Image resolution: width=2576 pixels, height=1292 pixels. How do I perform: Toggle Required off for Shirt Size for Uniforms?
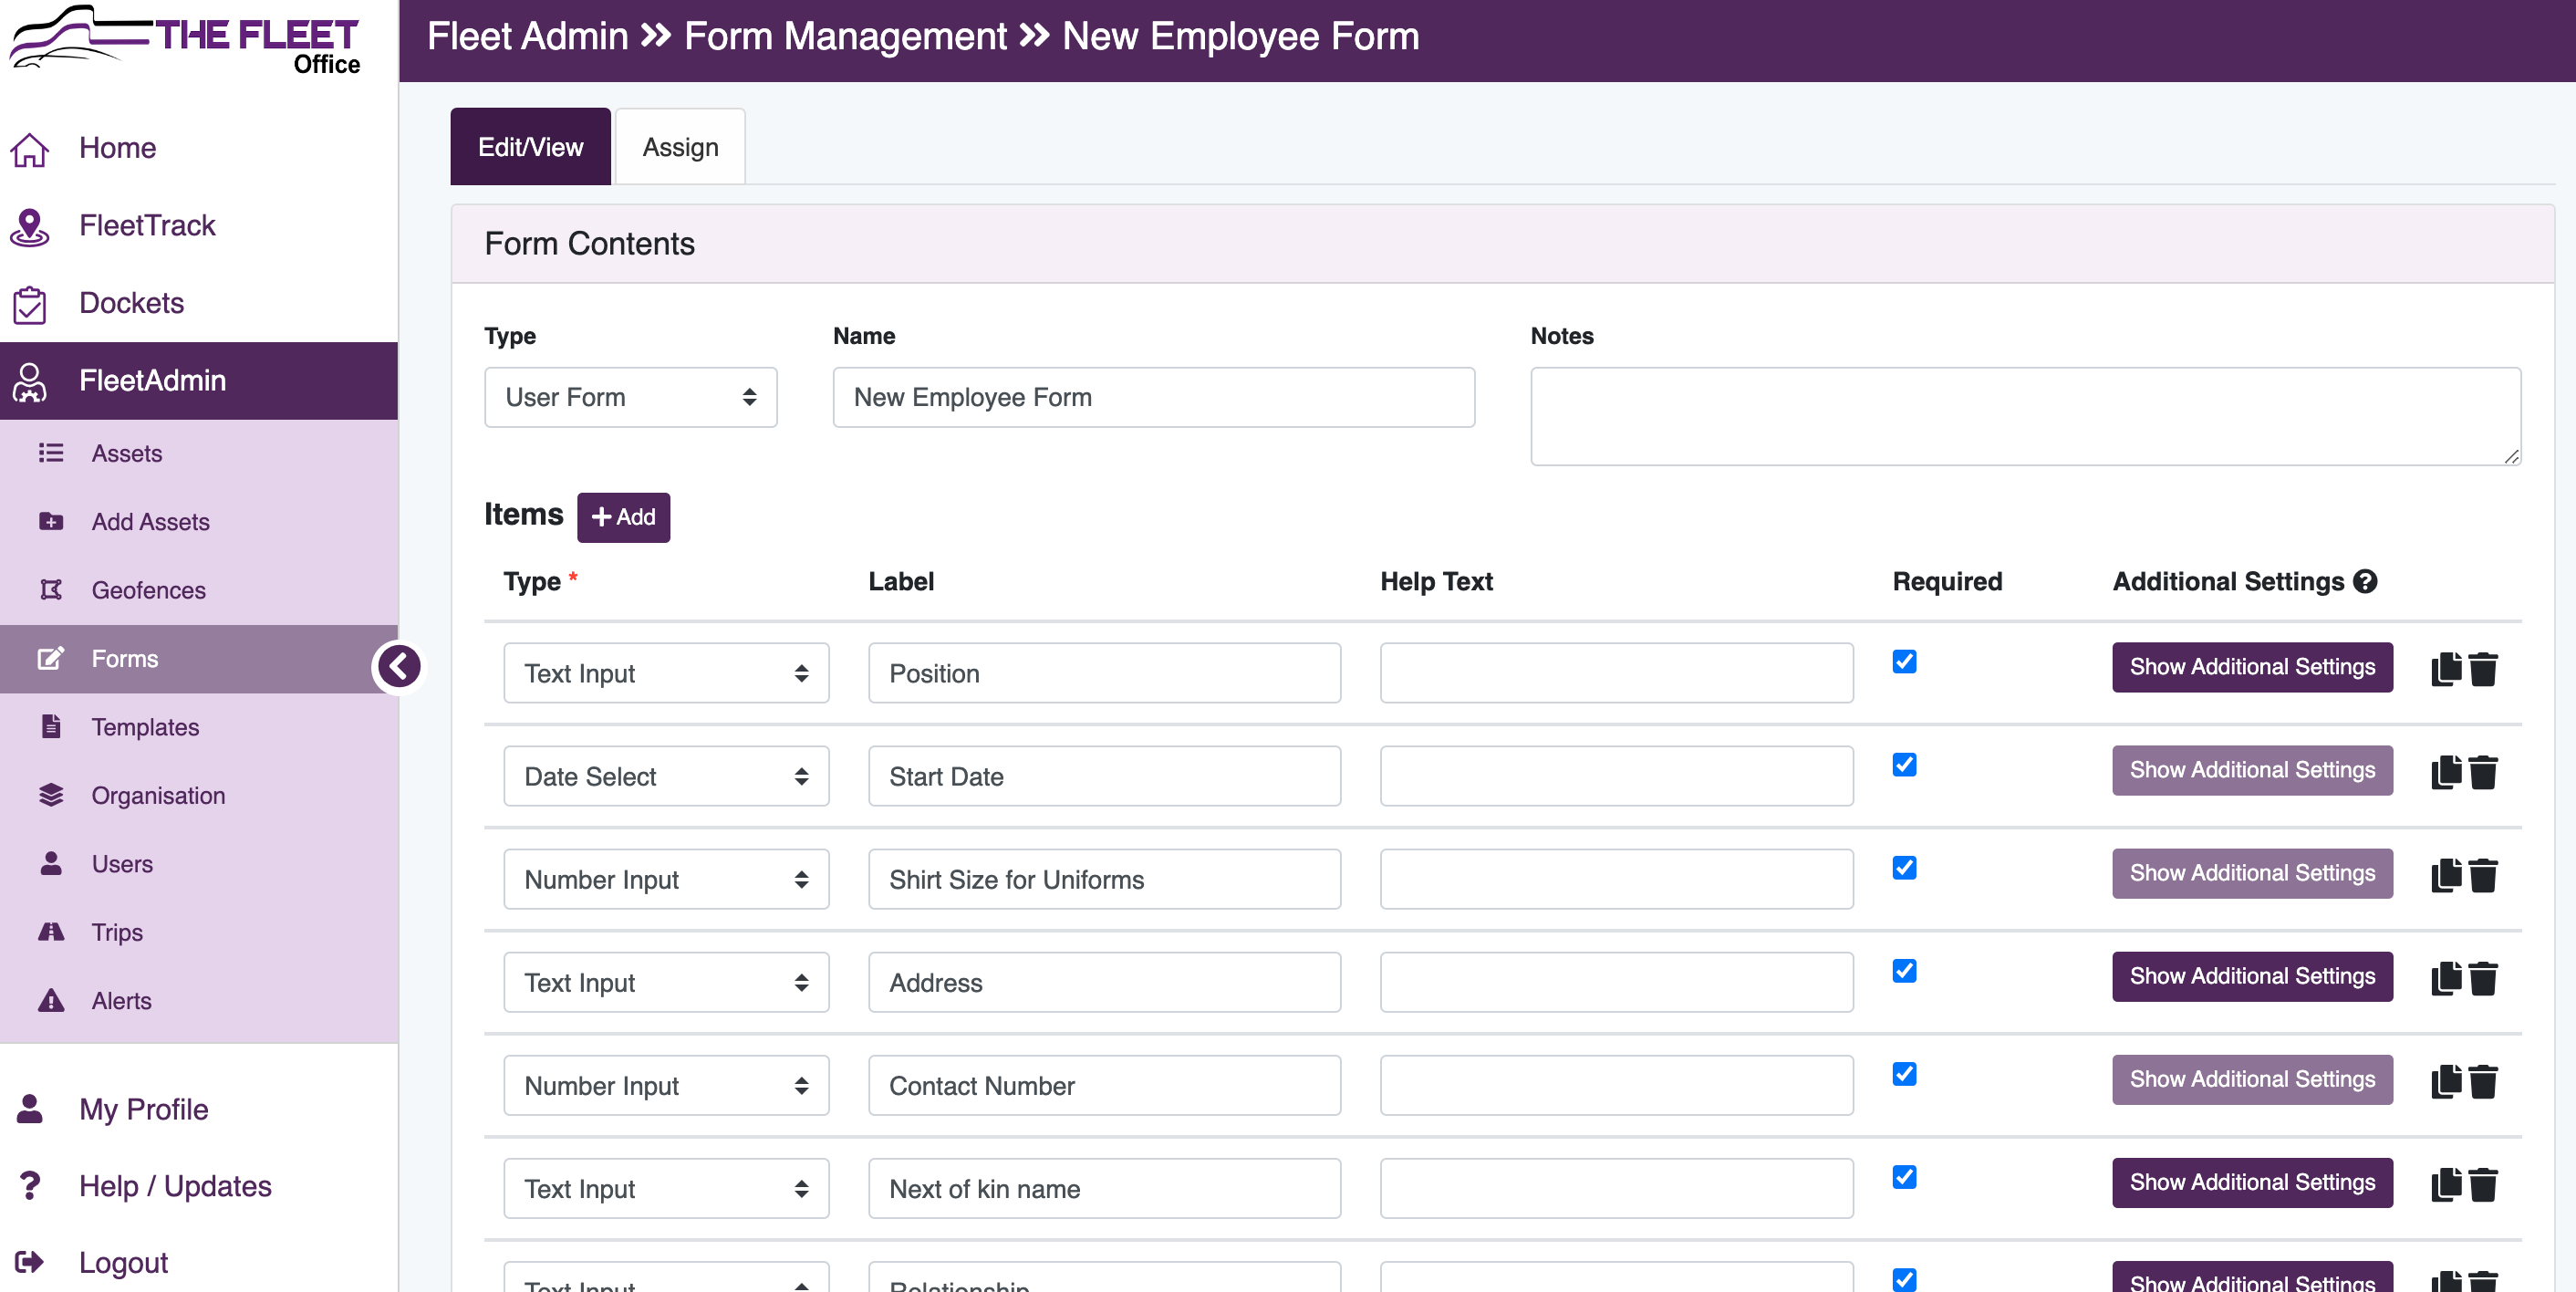[1904, 867]
